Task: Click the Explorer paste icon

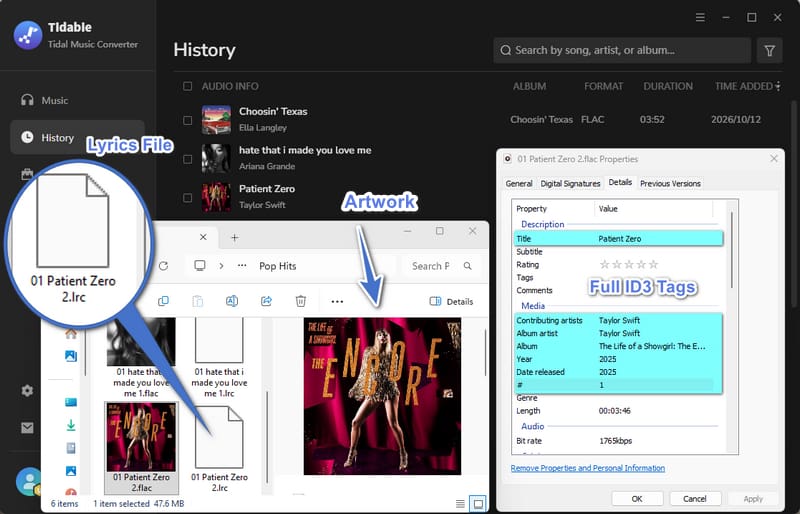Action: (197, 301)
